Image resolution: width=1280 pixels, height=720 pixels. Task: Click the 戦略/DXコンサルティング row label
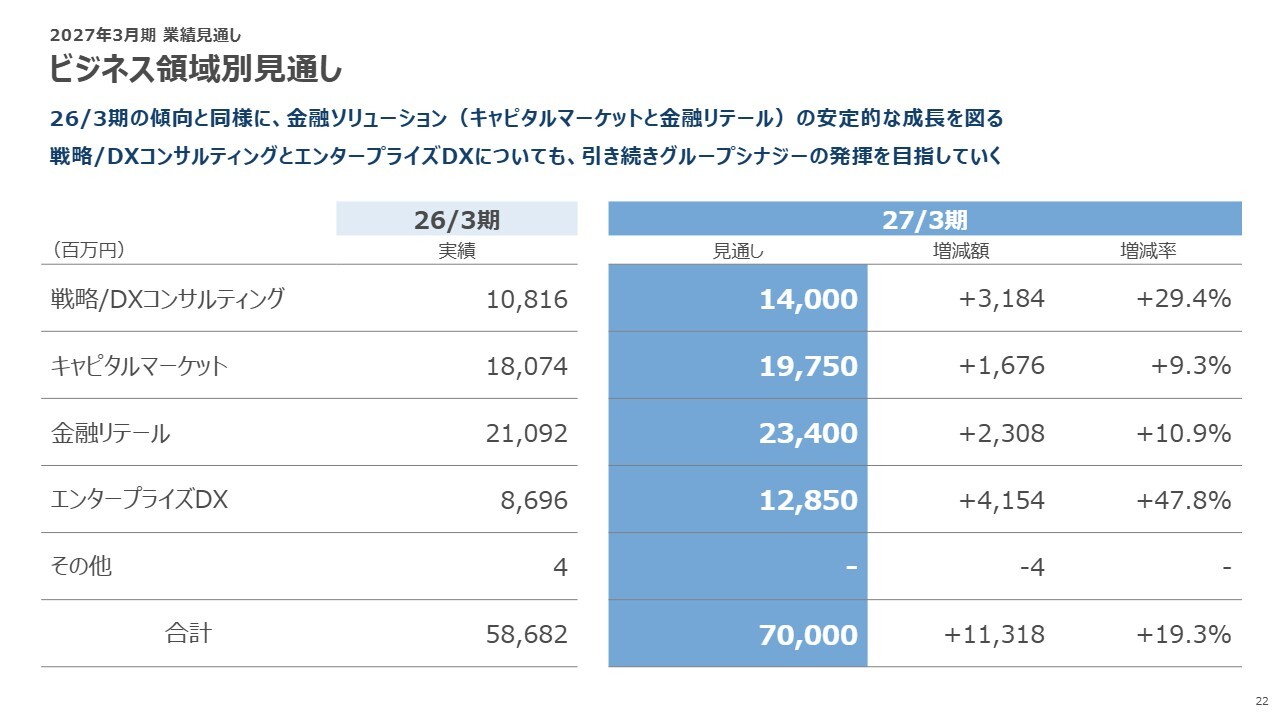click(167, 298)
